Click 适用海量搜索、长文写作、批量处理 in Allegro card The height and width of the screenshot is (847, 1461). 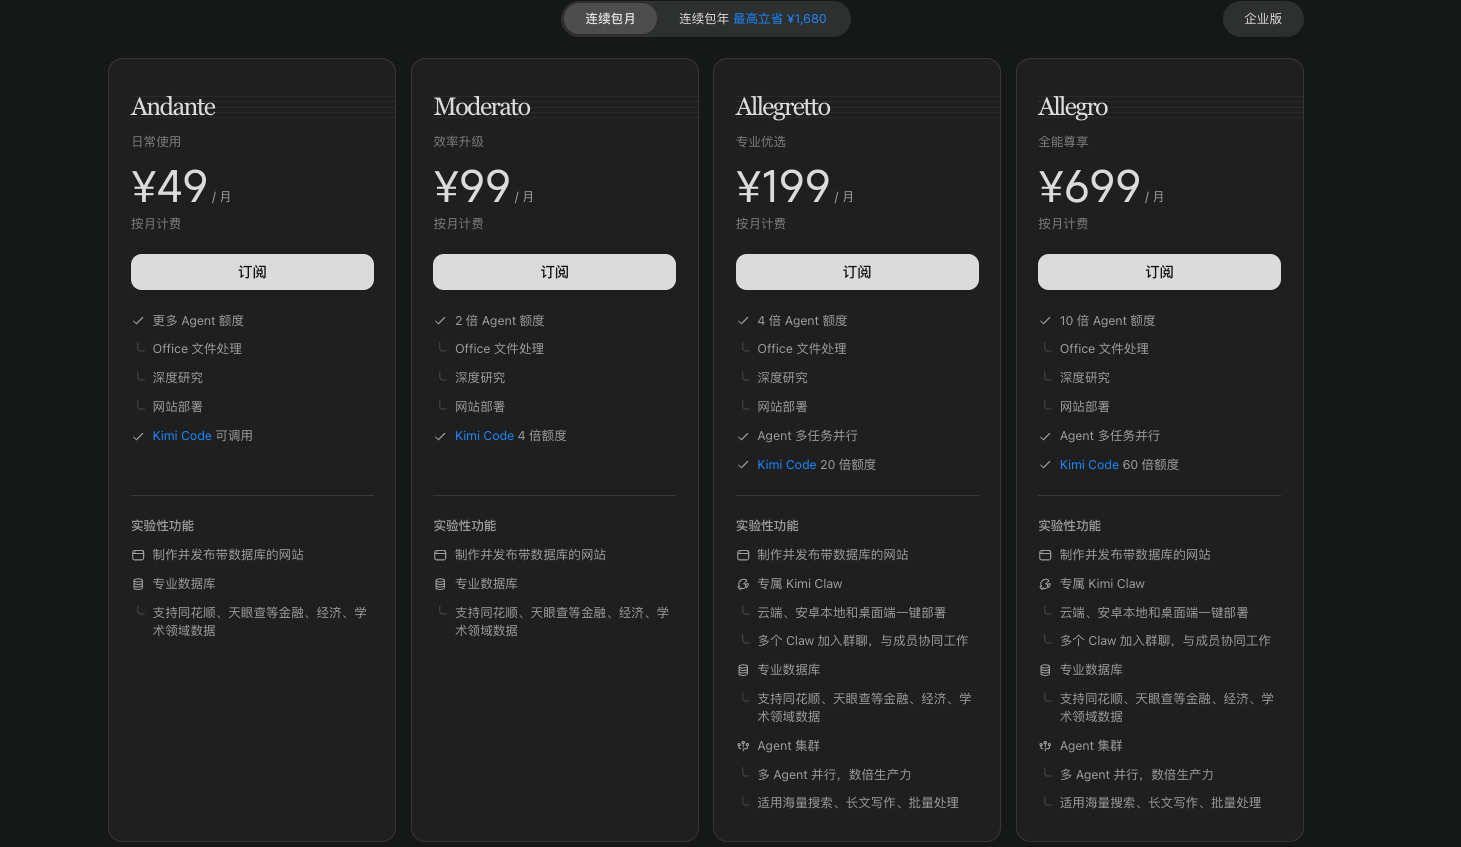coord(1160,803)
